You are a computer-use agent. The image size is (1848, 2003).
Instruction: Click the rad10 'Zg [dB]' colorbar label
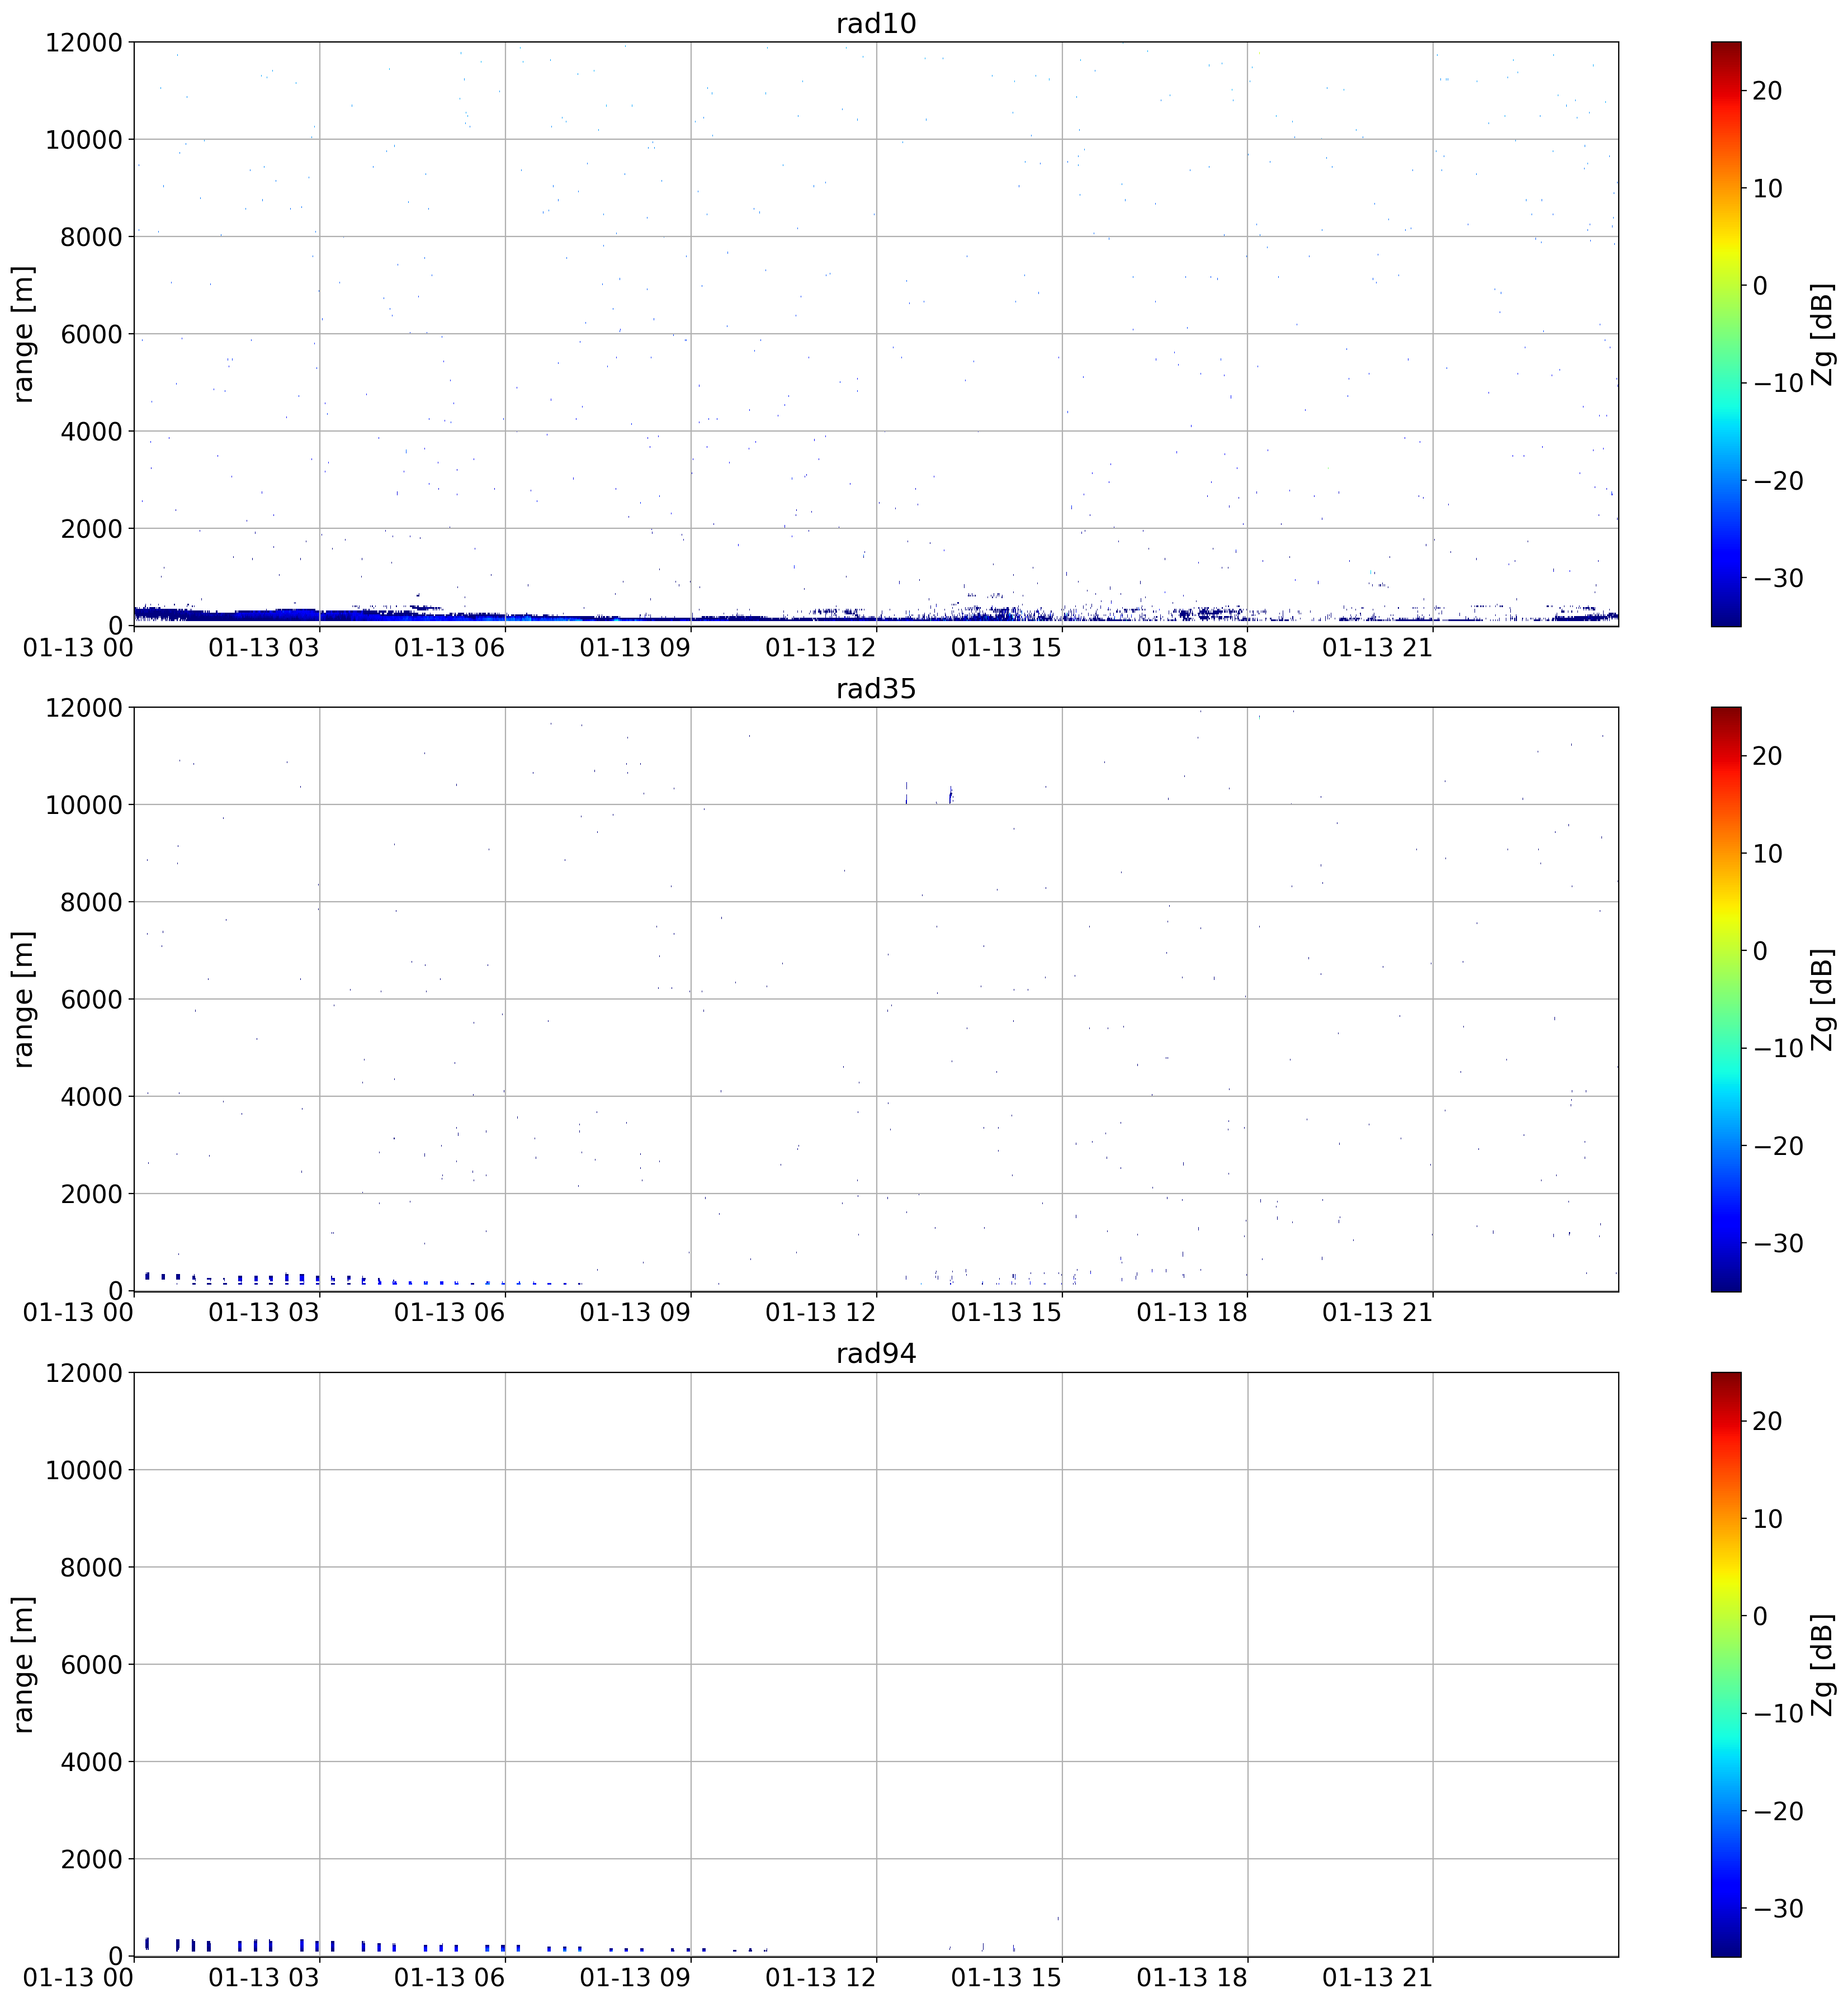click(x=1822, y=334)
